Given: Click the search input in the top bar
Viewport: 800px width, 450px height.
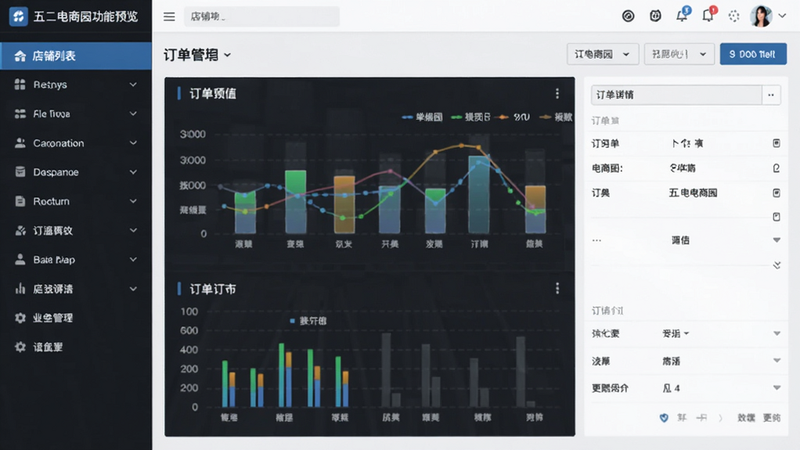Looking at the screenshot, I should [262, 16].
